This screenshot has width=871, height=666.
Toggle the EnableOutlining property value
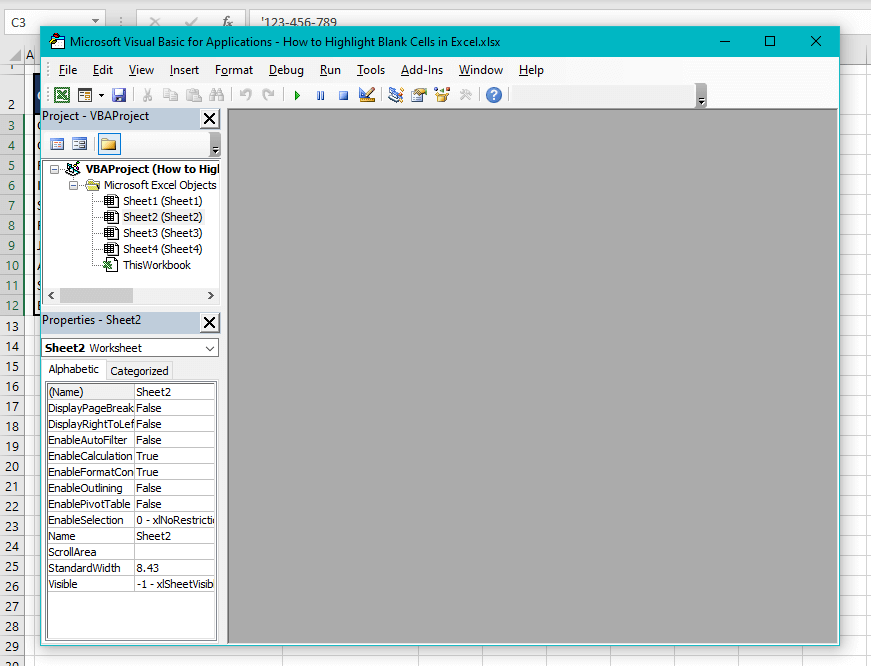pos(175,488)
